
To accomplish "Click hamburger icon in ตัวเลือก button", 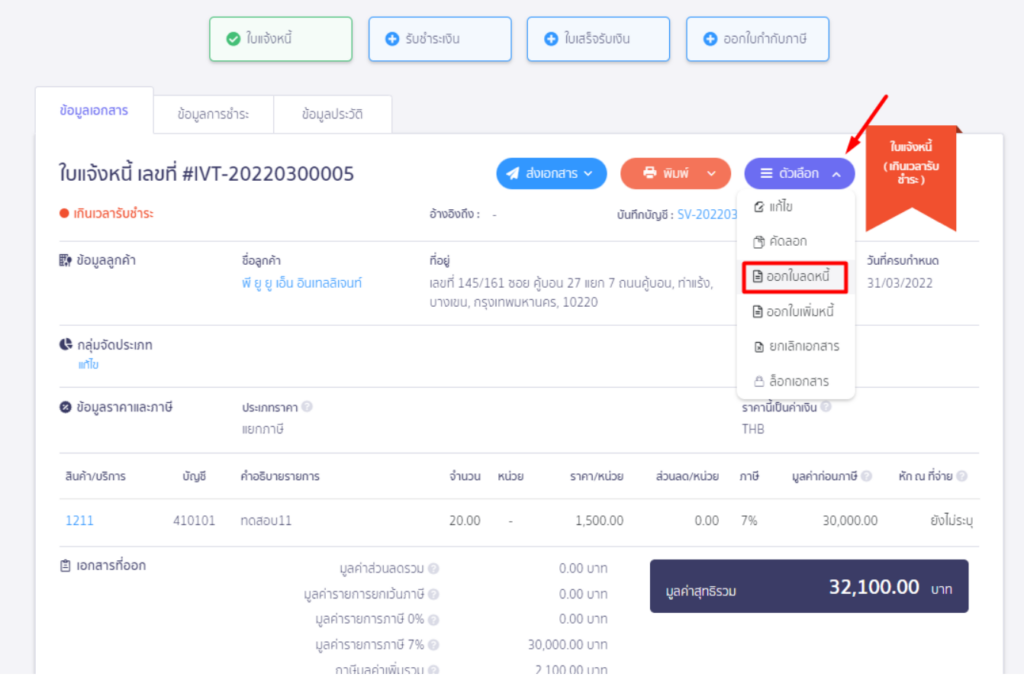I will [767, 174].
